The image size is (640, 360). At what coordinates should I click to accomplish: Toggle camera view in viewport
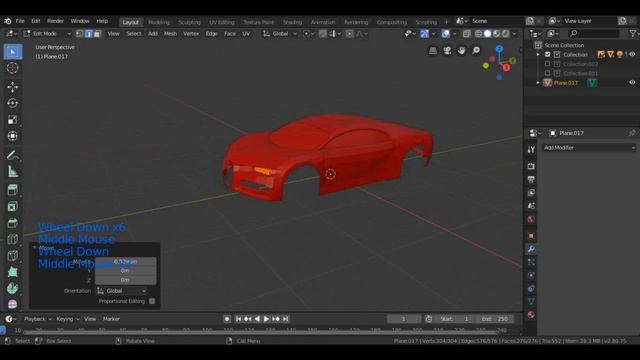click(447, 50)
